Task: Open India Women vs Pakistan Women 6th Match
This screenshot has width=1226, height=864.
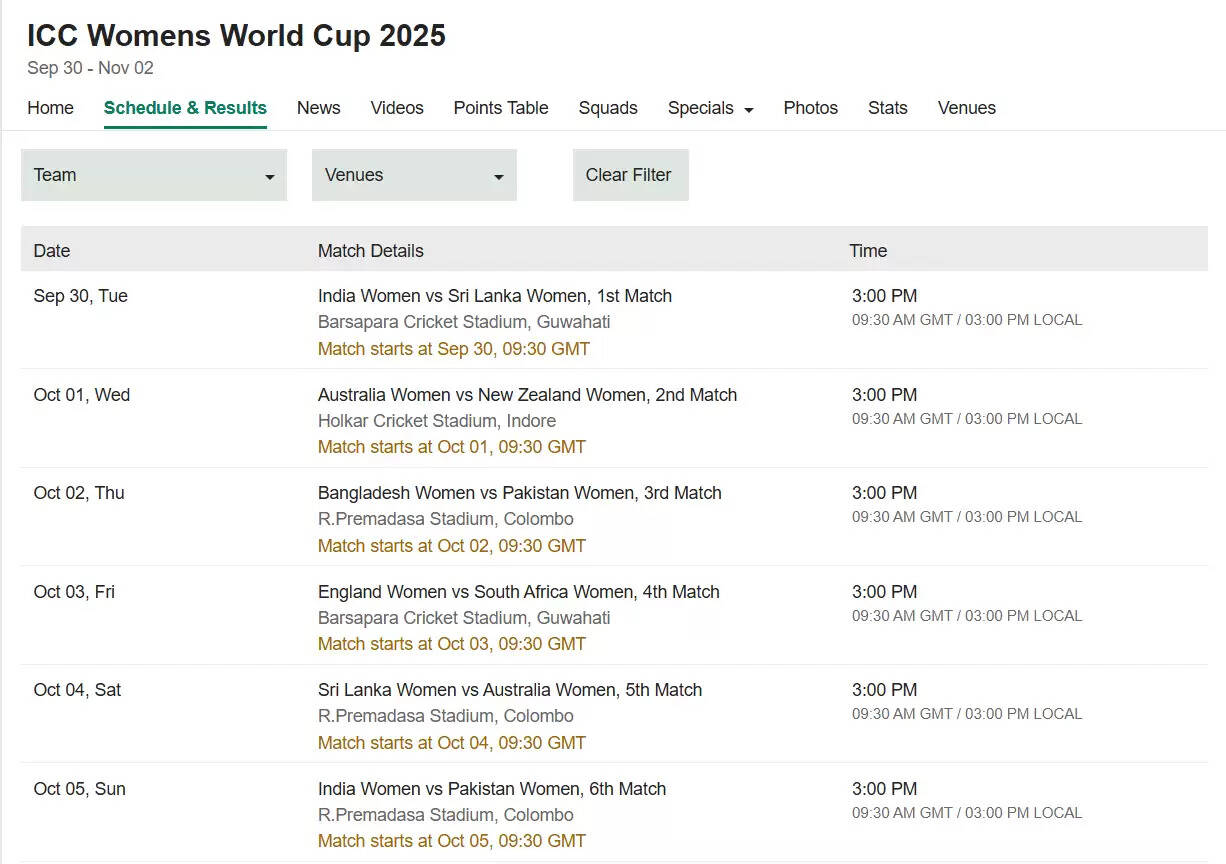Action: coord(492,789)
